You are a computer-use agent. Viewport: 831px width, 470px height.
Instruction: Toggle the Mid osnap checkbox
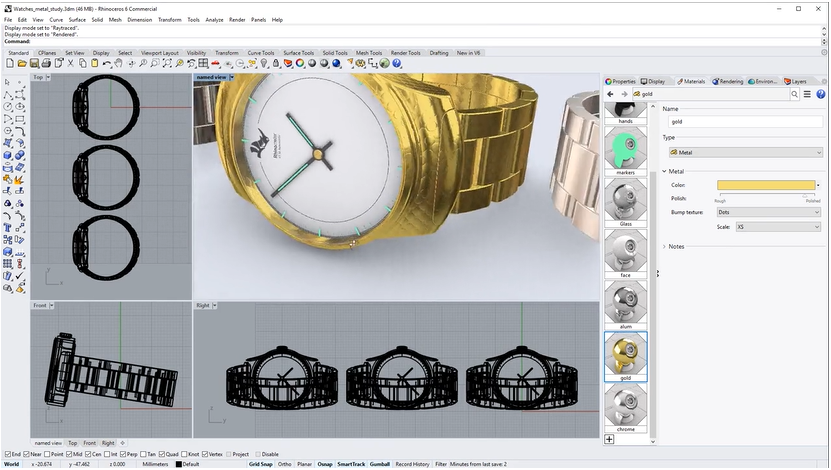69,455
